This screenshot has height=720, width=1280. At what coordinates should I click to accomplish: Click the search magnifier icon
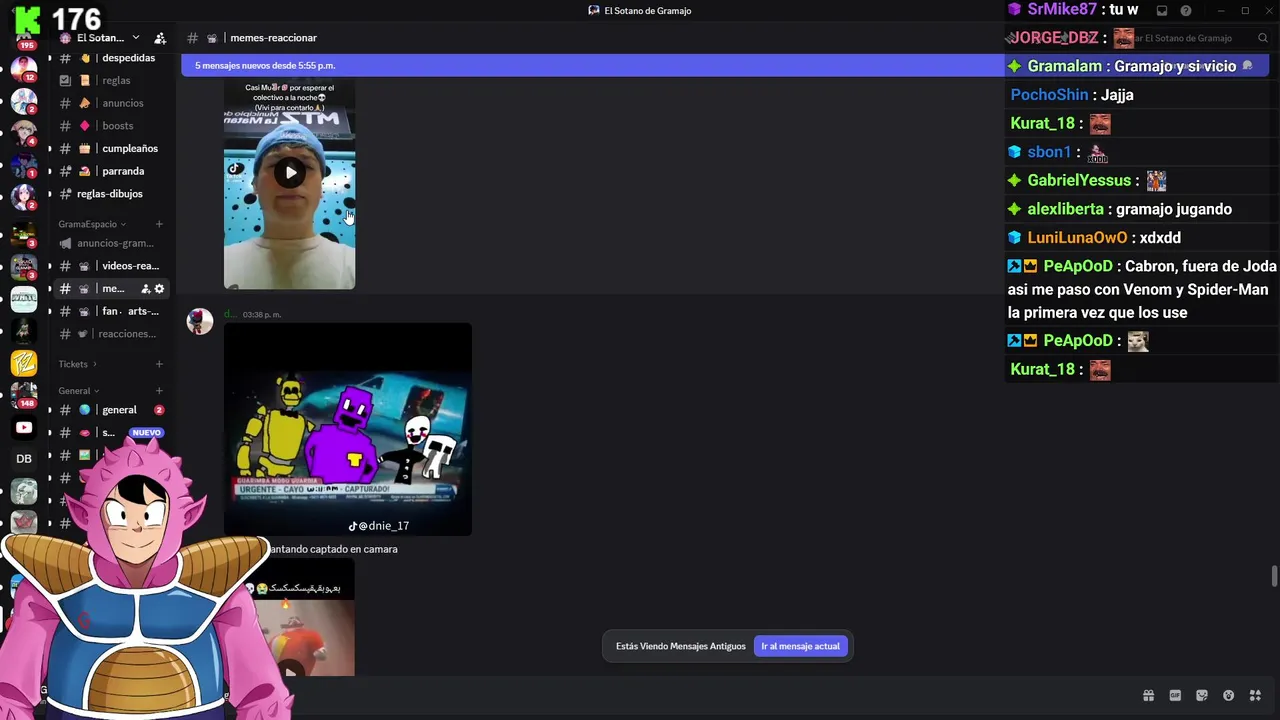pos(1264,38)
